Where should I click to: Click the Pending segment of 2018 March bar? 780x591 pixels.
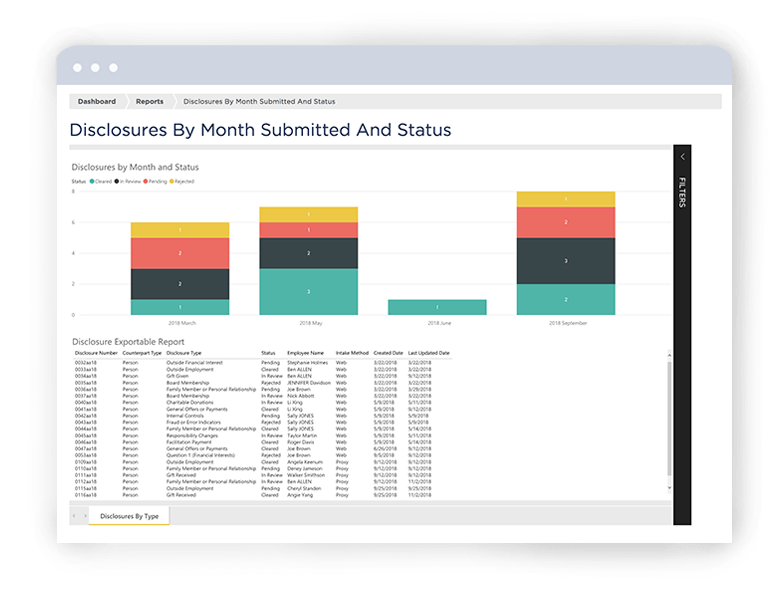180,253
